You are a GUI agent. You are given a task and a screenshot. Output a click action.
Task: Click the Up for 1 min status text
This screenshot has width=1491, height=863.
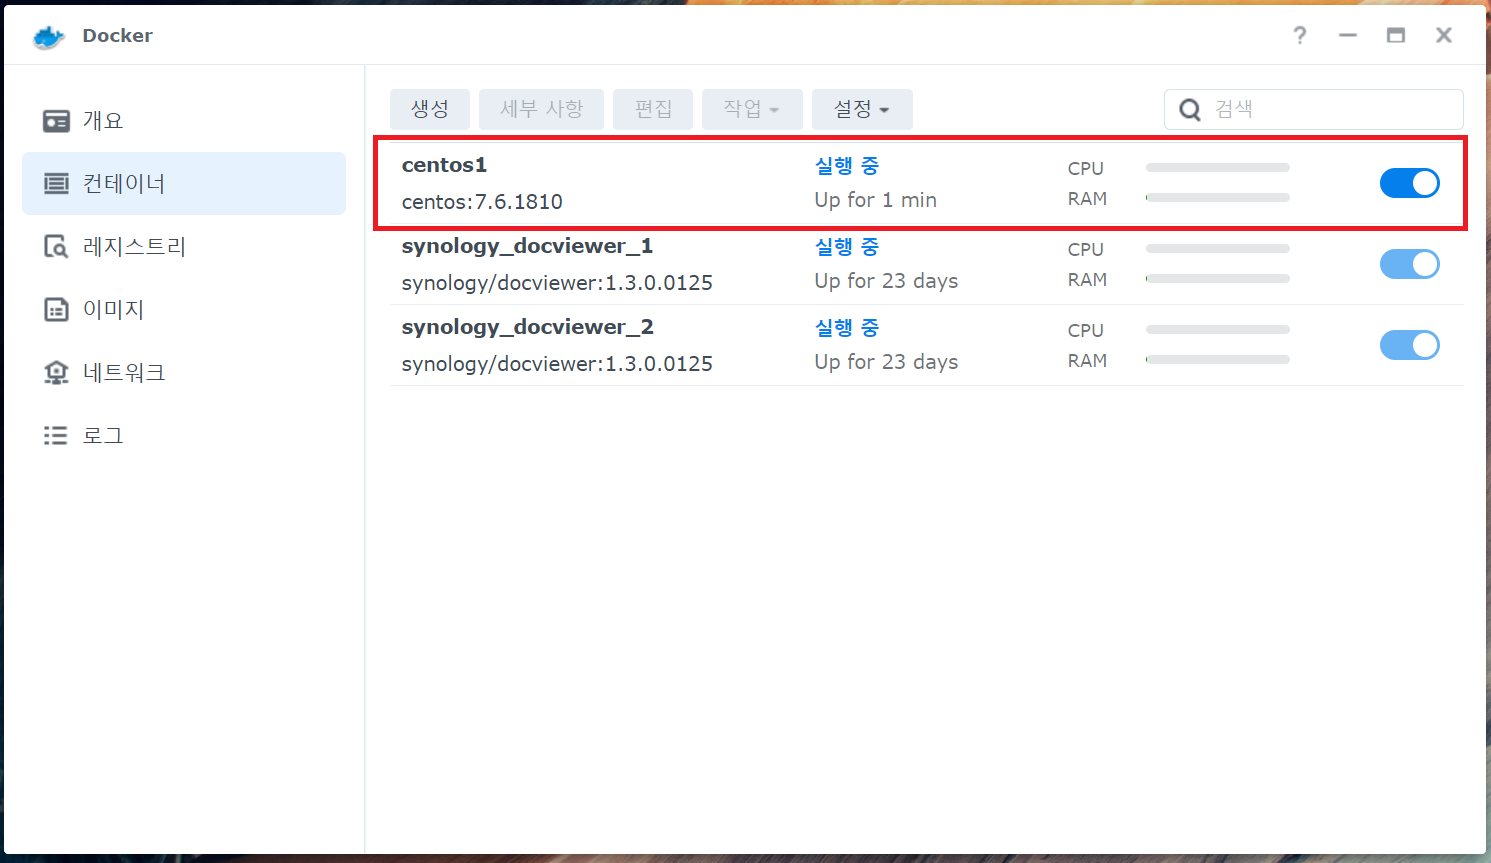(x=875, y=200)
